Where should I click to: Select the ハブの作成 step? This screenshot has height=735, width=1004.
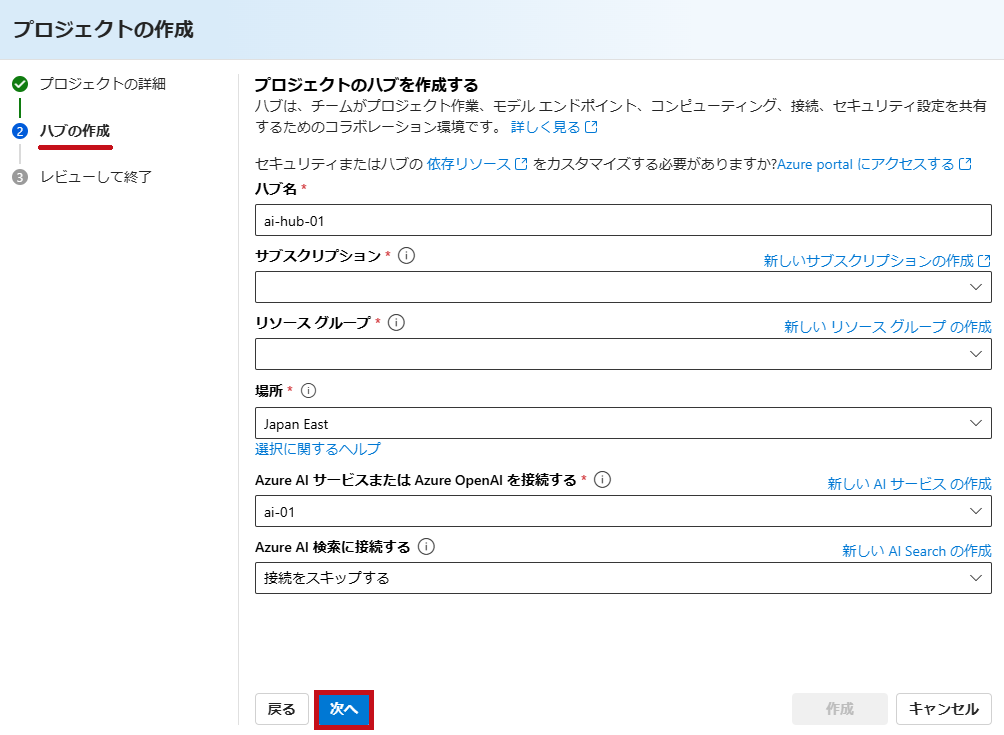click(75, 131)
